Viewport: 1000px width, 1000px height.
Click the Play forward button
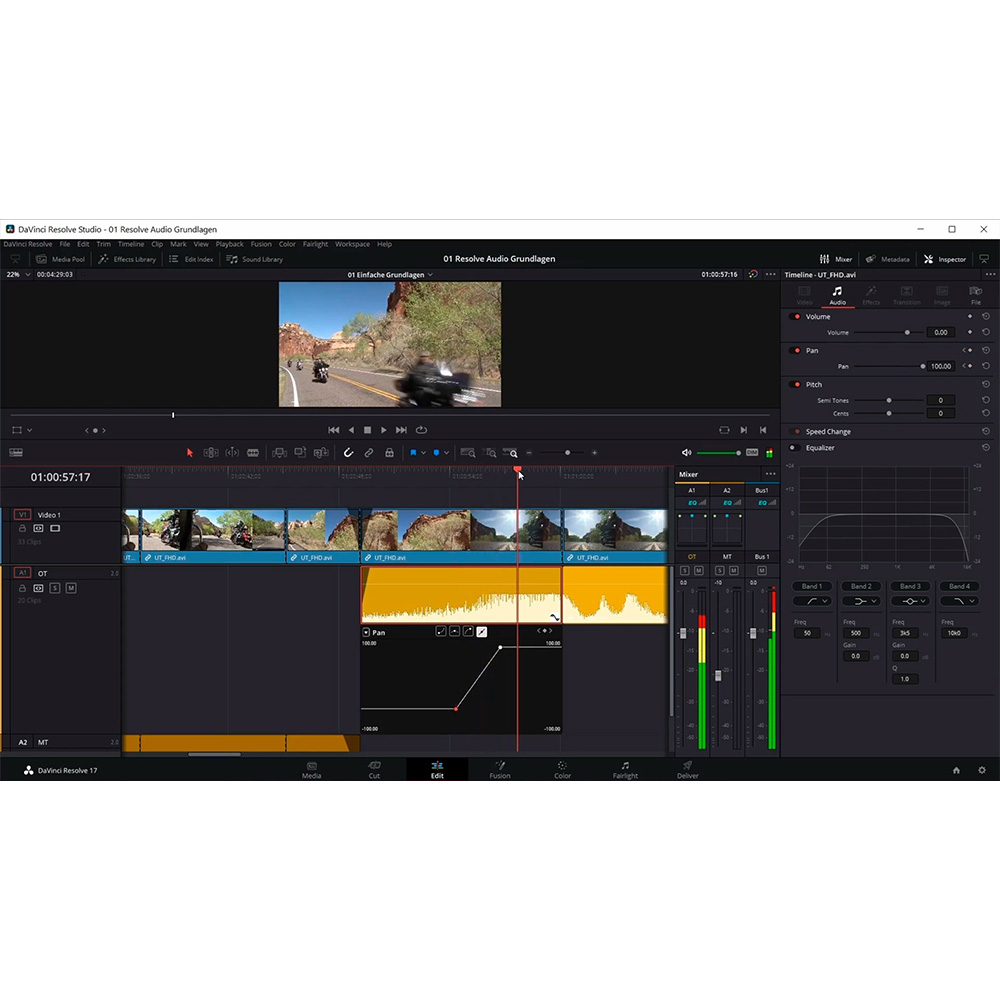click(383, 430)
